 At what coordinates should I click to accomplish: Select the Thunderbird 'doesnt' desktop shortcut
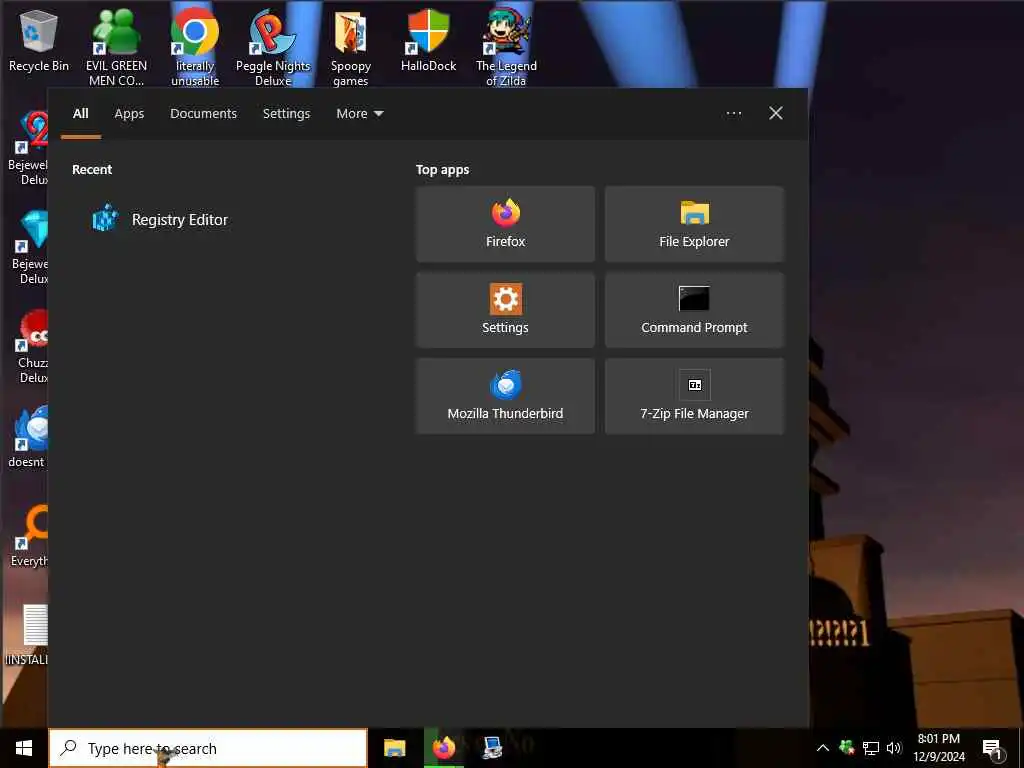pyautogui.click(x=27, y=436)
